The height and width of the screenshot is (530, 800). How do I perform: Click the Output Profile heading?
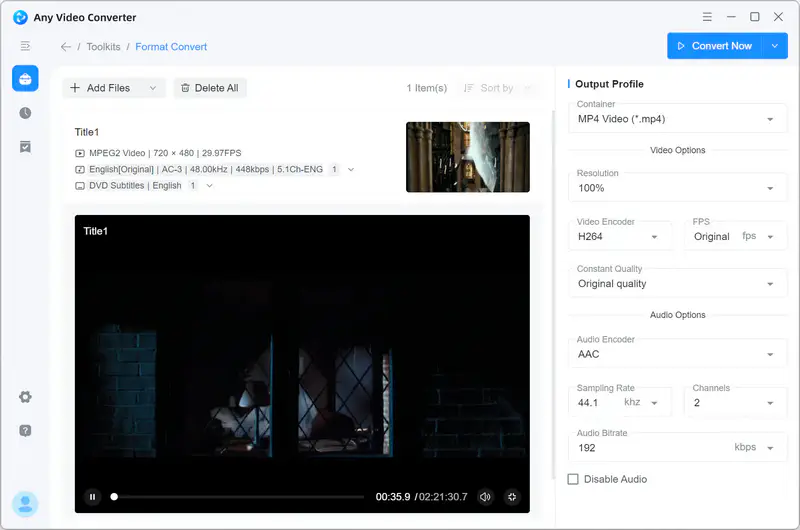coord(609,84)
